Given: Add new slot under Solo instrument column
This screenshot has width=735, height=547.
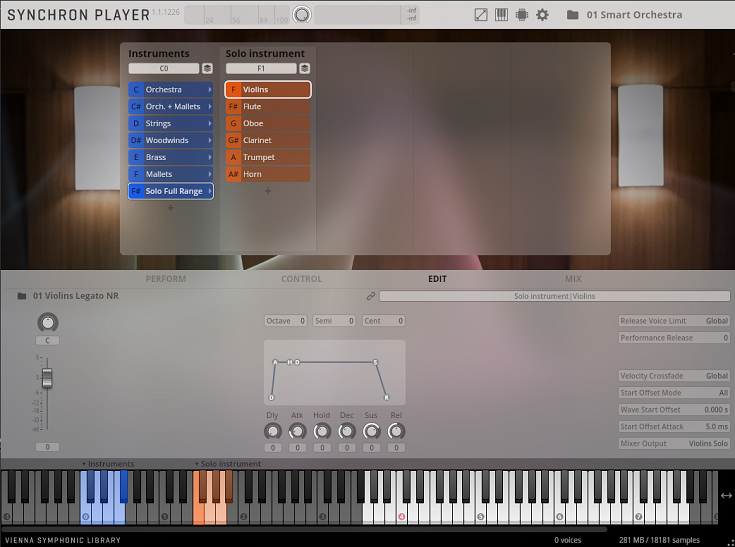Looking at the screenshot, I should 268,191.
